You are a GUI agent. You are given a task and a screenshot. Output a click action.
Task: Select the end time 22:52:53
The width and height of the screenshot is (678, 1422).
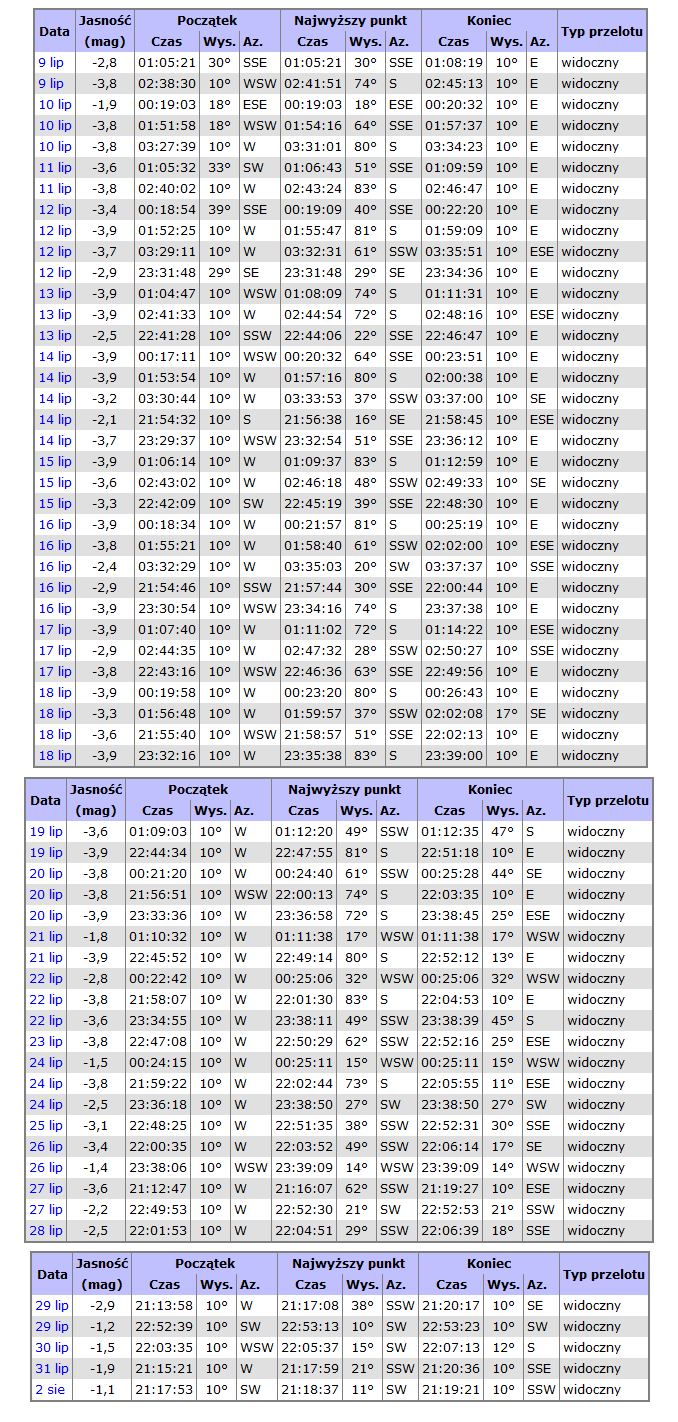point(450,1209)
